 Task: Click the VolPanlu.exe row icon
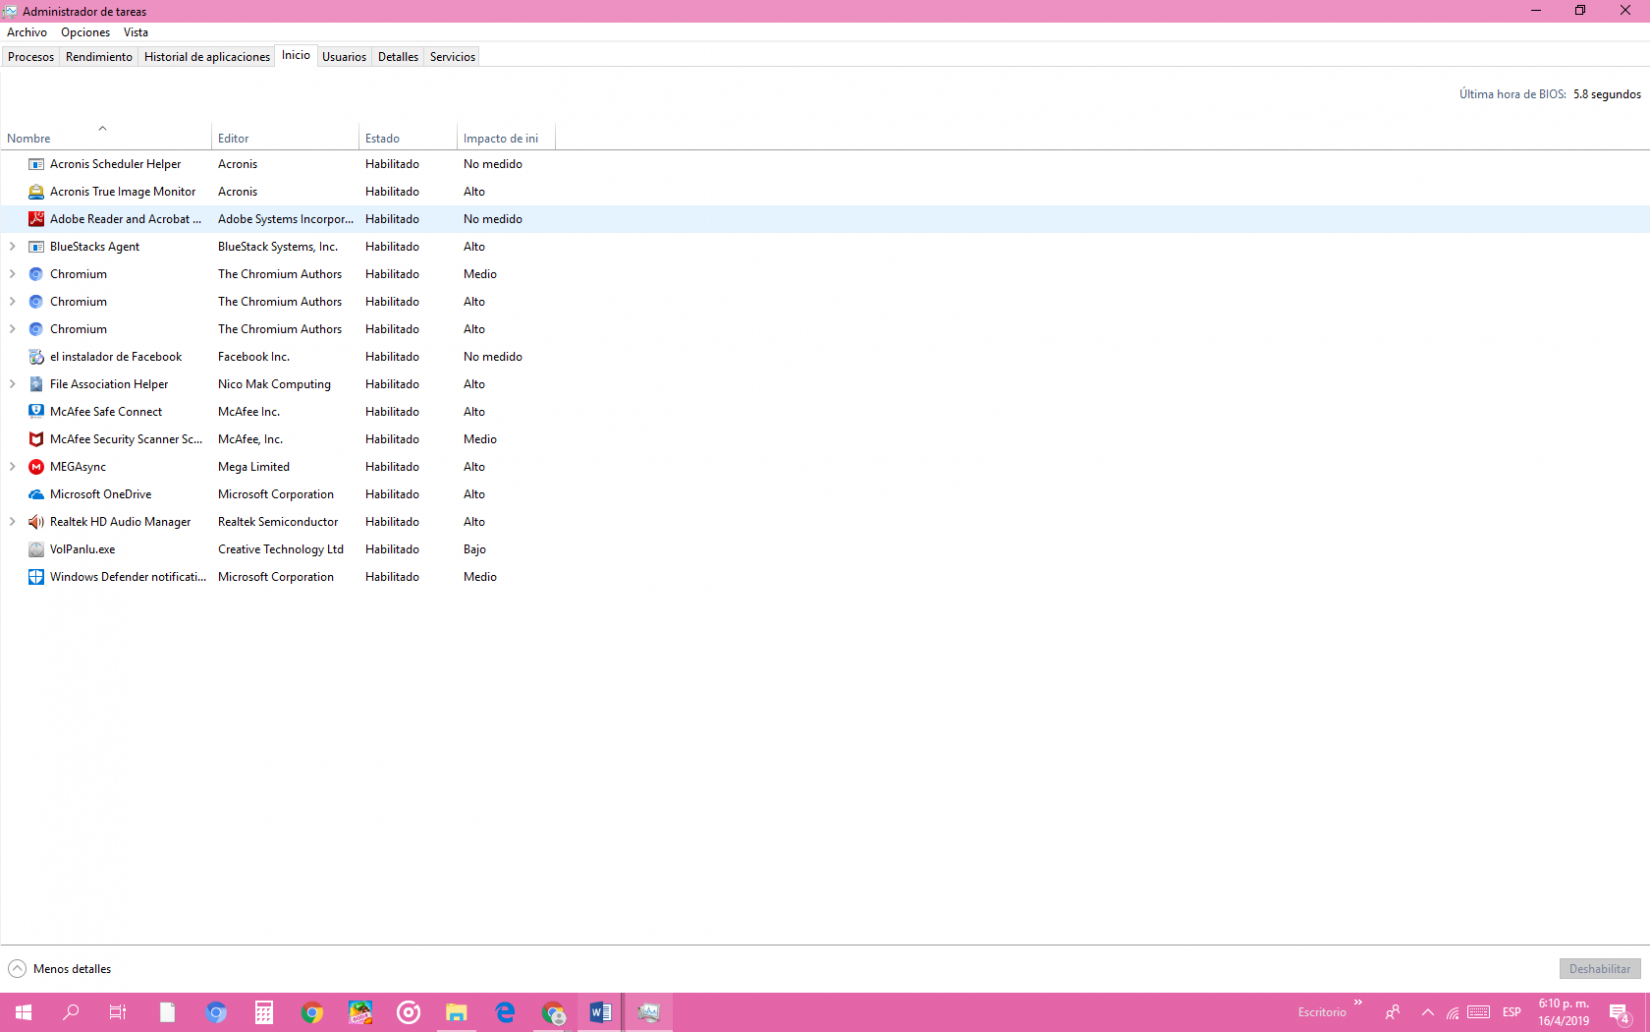(x=36, y=549)
